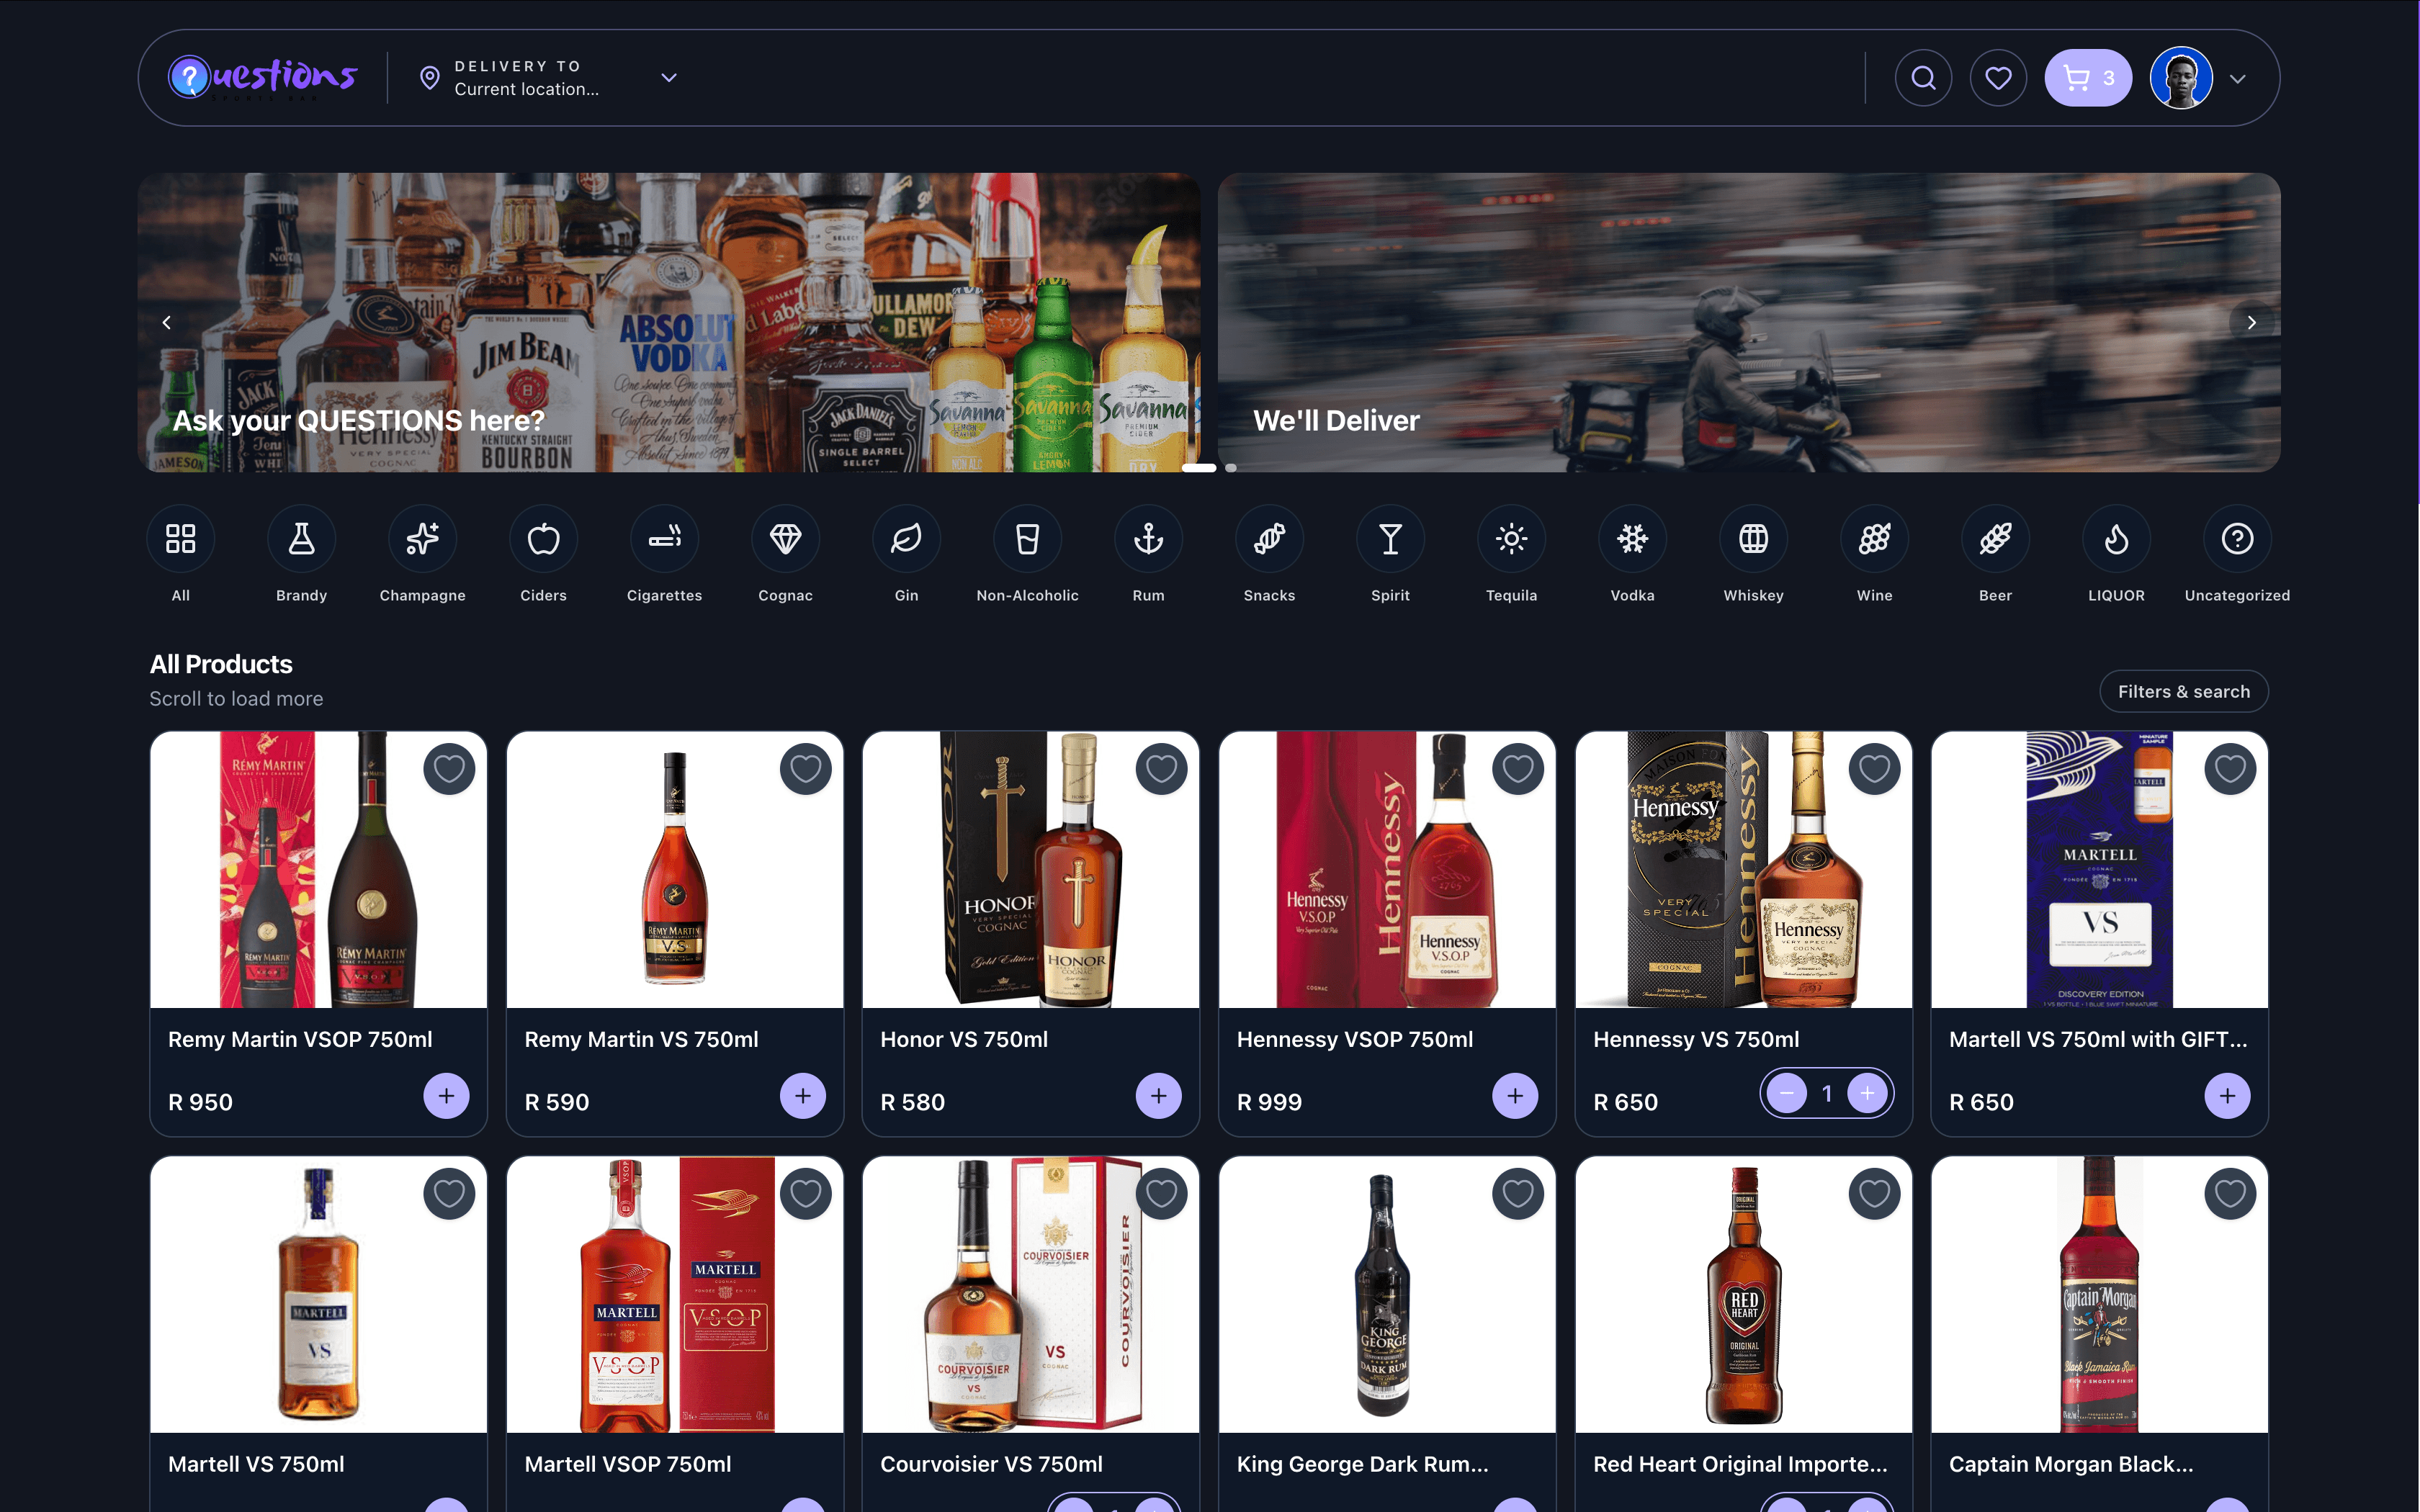
Task: Open the LIQUOR flame icon
Action: [x=2117, y=539]
